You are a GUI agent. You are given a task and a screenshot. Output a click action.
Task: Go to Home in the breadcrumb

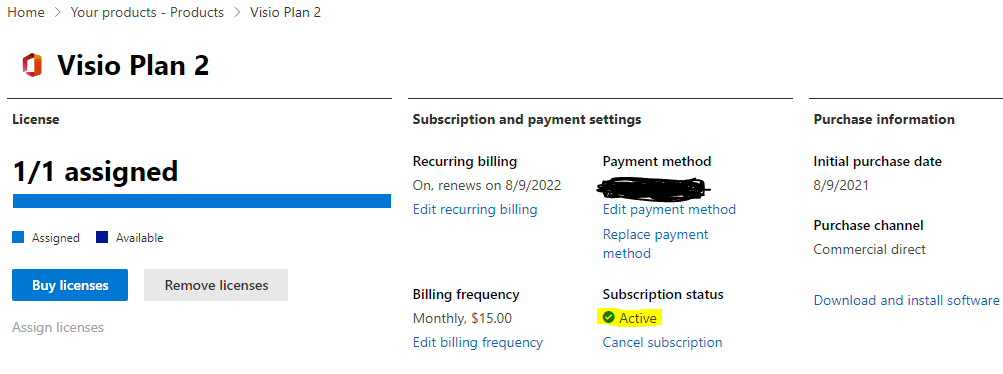pyautogui.click(x=26, y=12)
